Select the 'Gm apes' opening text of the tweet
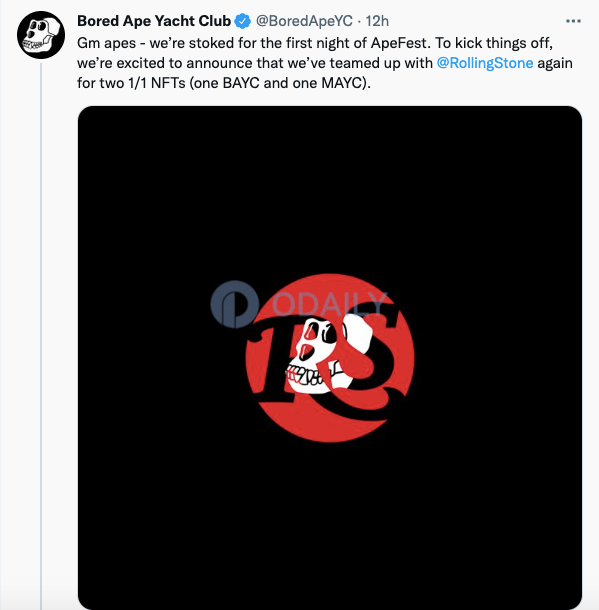 (107, 43)
